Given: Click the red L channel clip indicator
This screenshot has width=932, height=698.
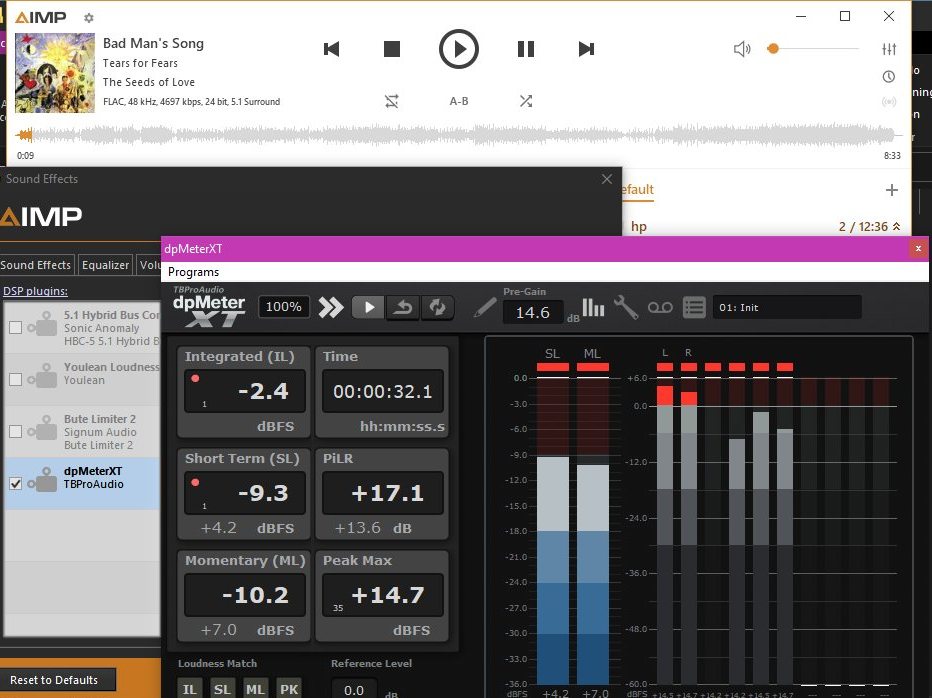Looking at the screenshot, I should point(665,367).
